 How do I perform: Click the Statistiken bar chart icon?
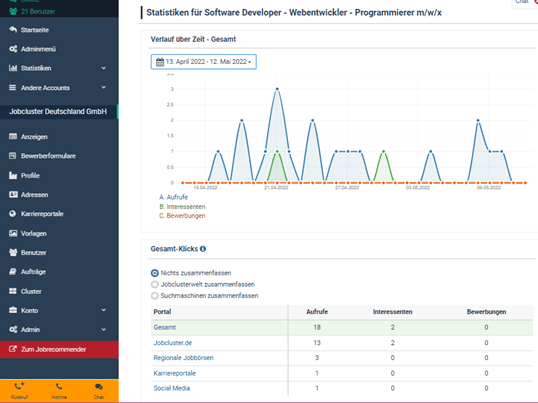(13, 68)
